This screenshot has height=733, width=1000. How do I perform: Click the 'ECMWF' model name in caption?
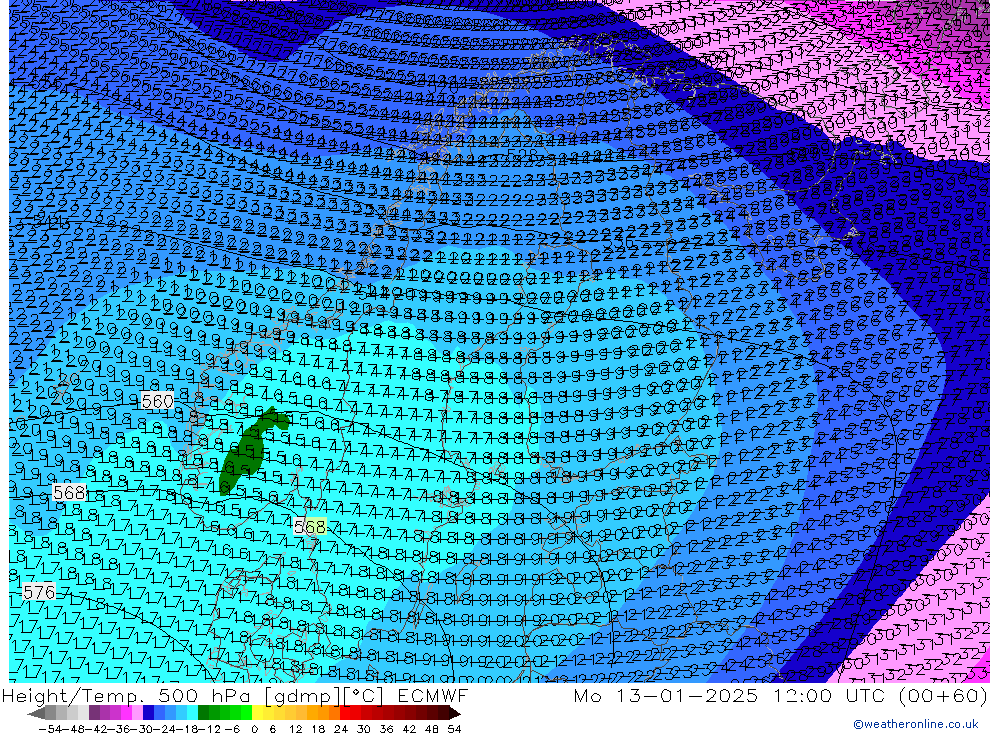[432, 695]
